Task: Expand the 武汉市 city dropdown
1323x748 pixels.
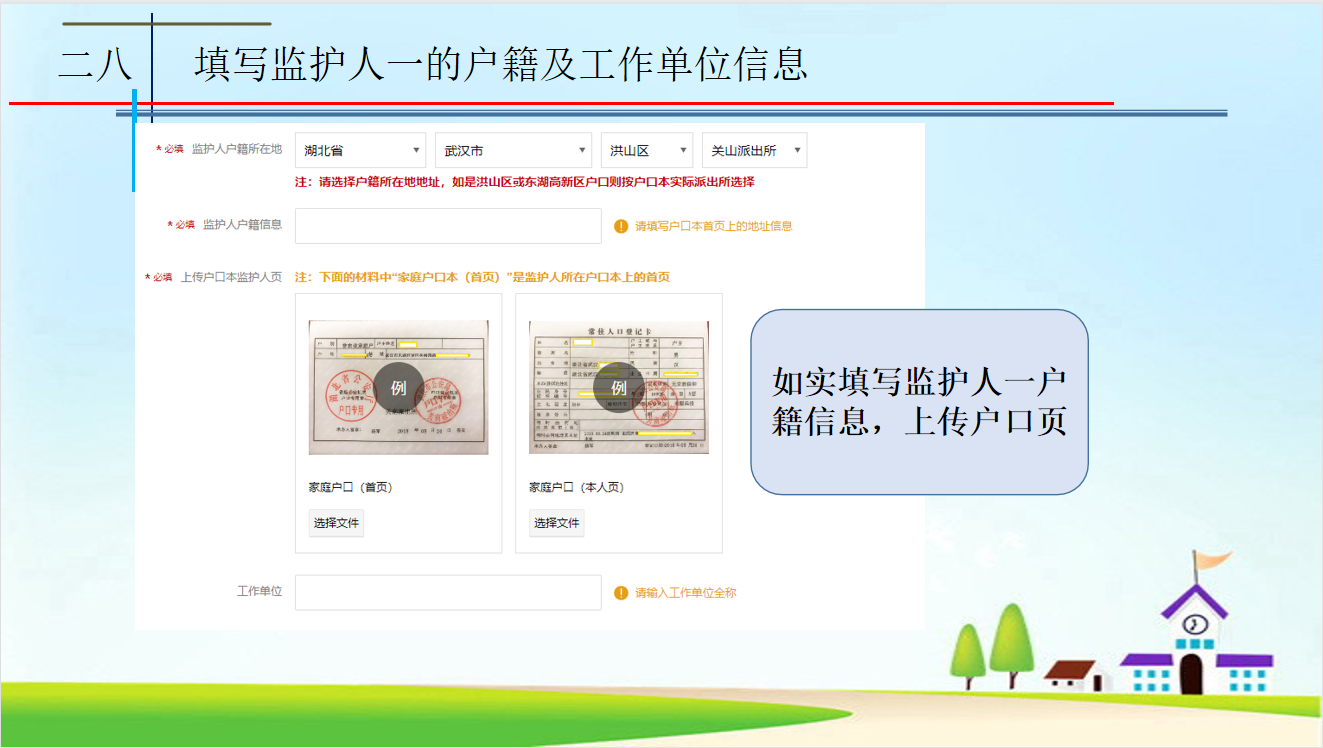Action: pos(514,151)
